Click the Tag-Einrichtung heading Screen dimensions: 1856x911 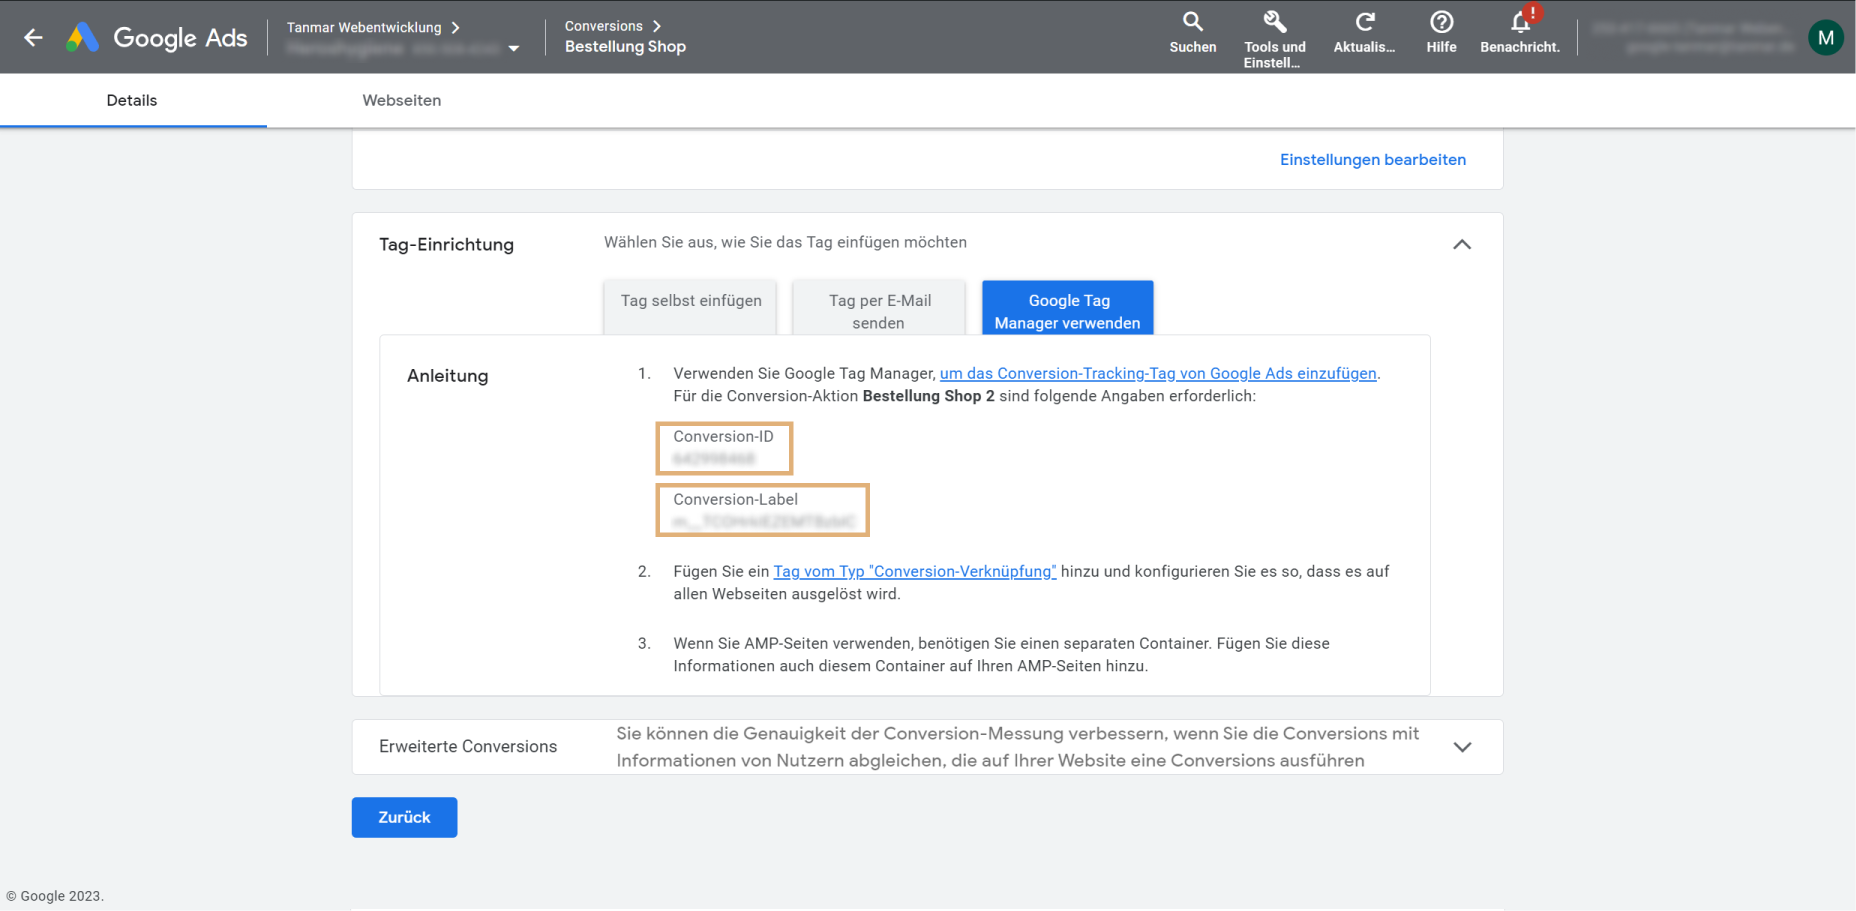coord(446,245)
